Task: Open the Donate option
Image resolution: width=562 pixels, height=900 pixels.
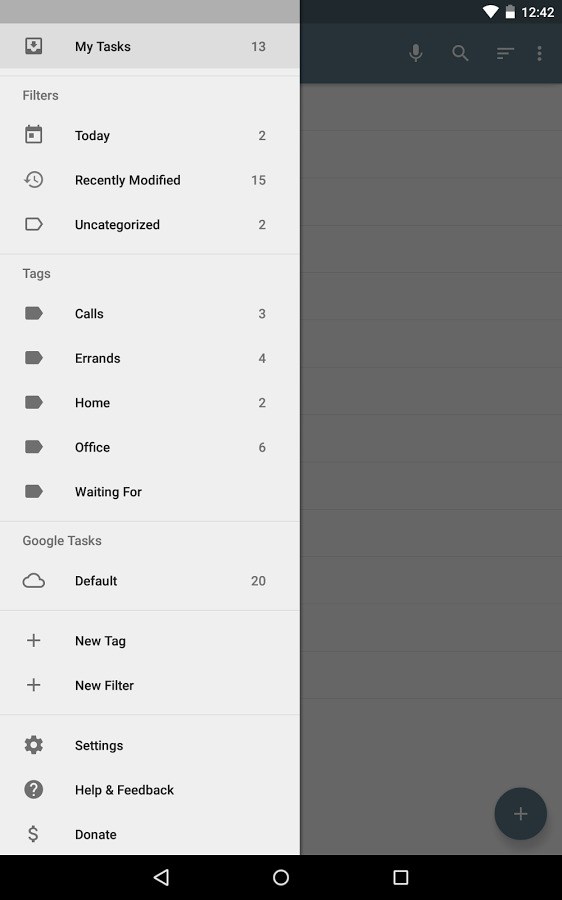Action: click(150, 834)
